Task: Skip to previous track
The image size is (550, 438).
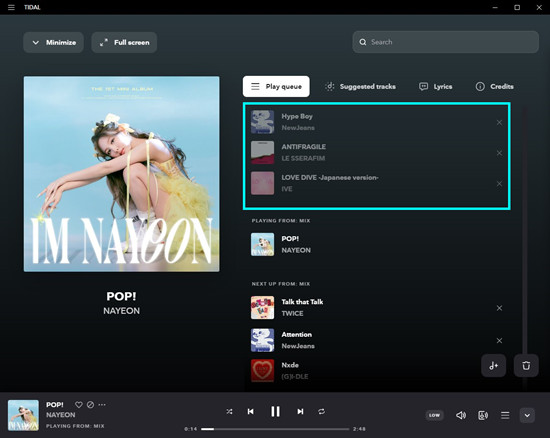Action: coord(250,411)
